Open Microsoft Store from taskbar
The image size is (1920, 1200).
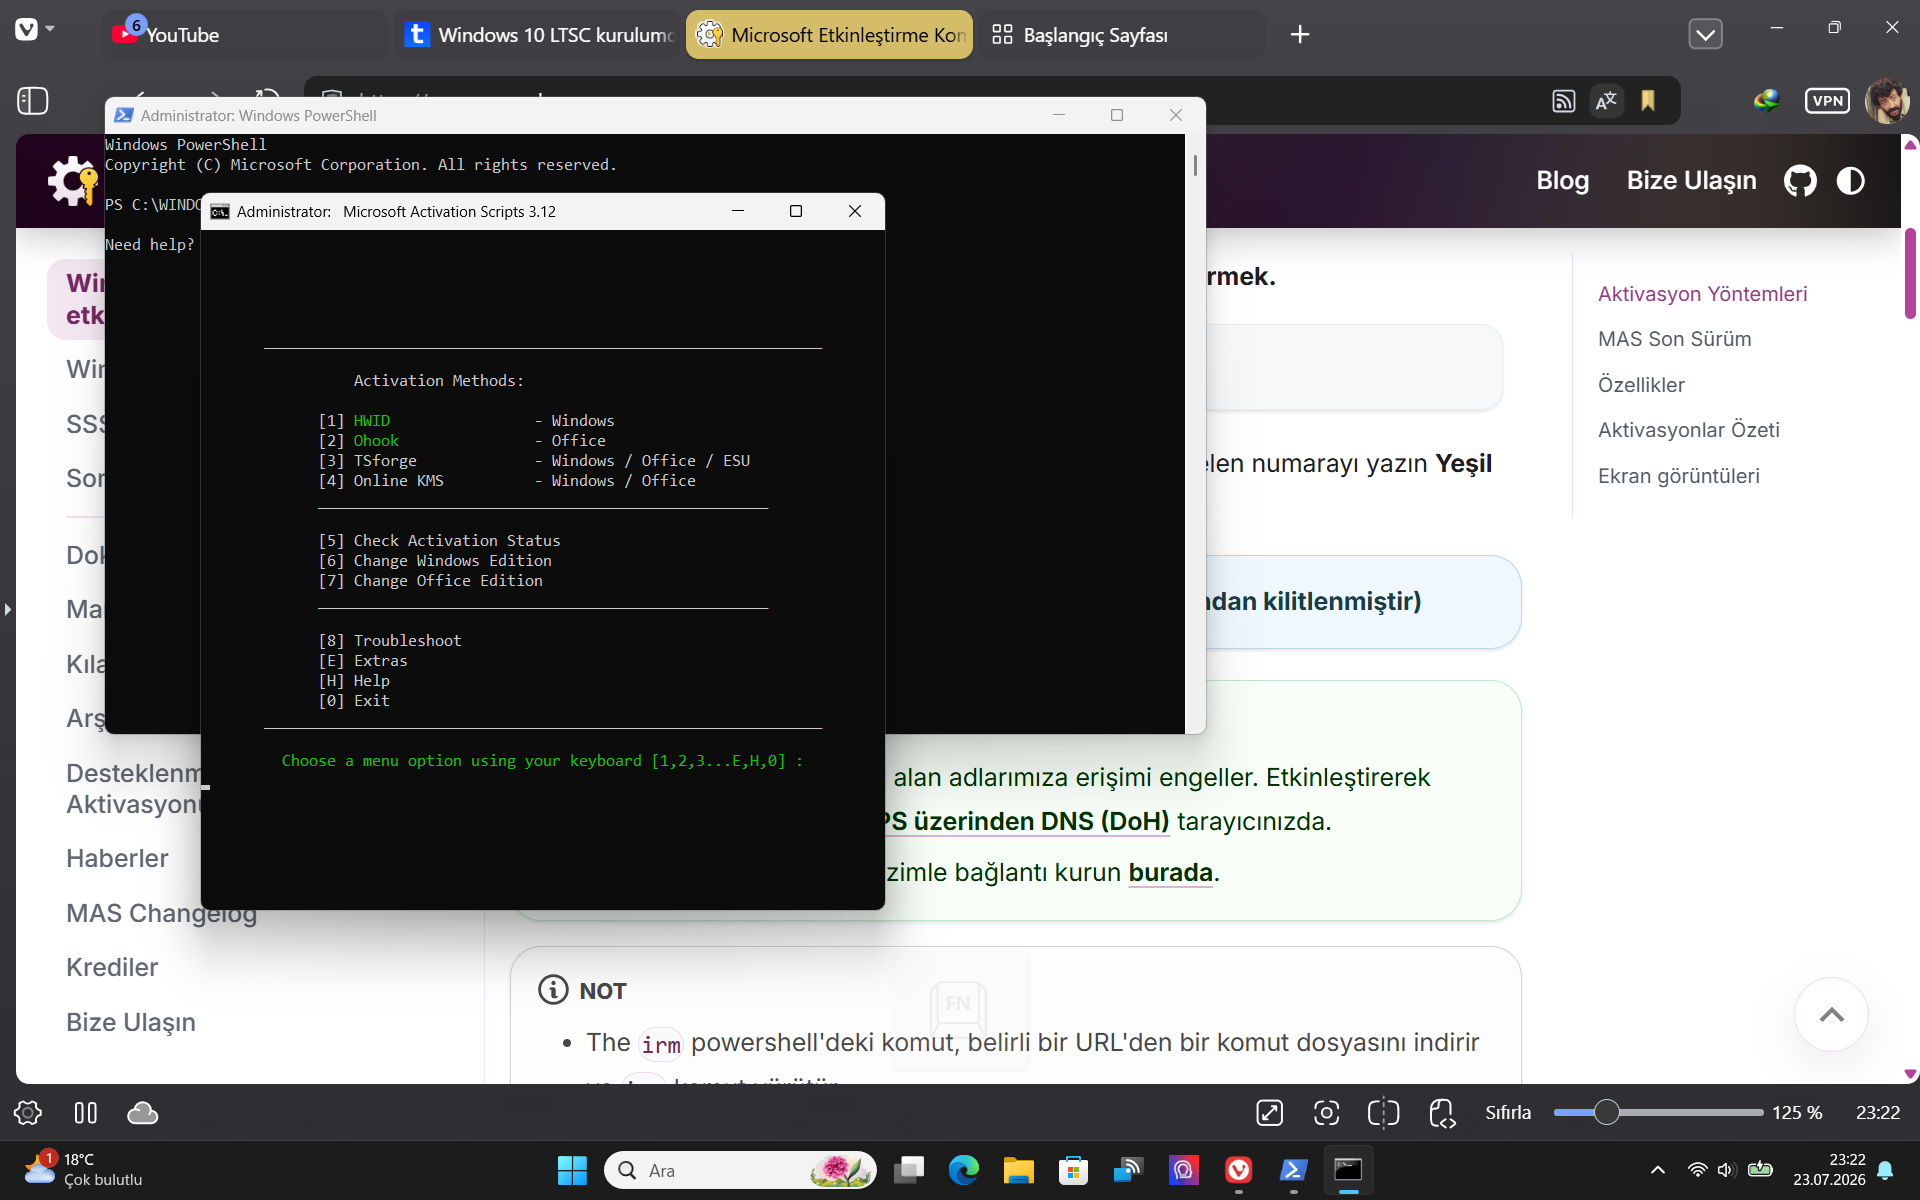(1073, 1170)
